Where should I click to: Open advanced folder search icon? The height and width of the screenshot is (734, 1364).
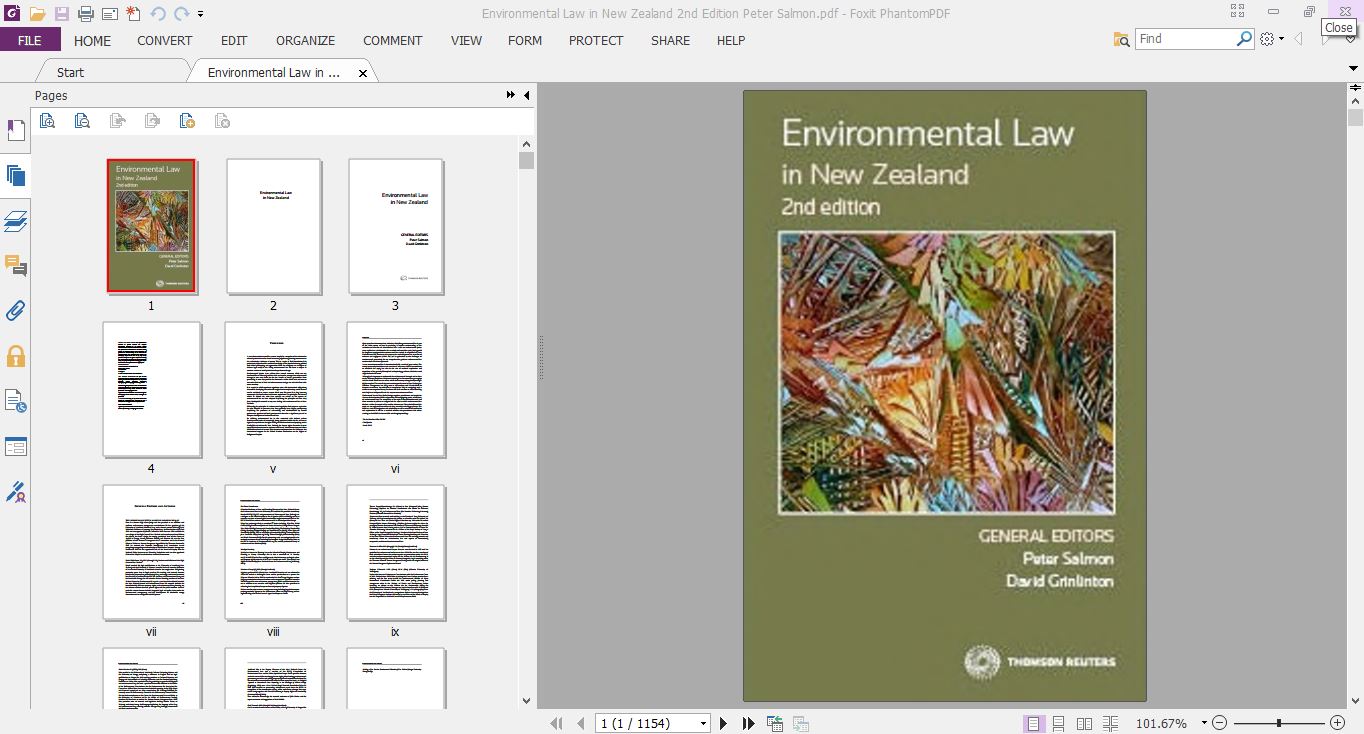point(1122,39)
